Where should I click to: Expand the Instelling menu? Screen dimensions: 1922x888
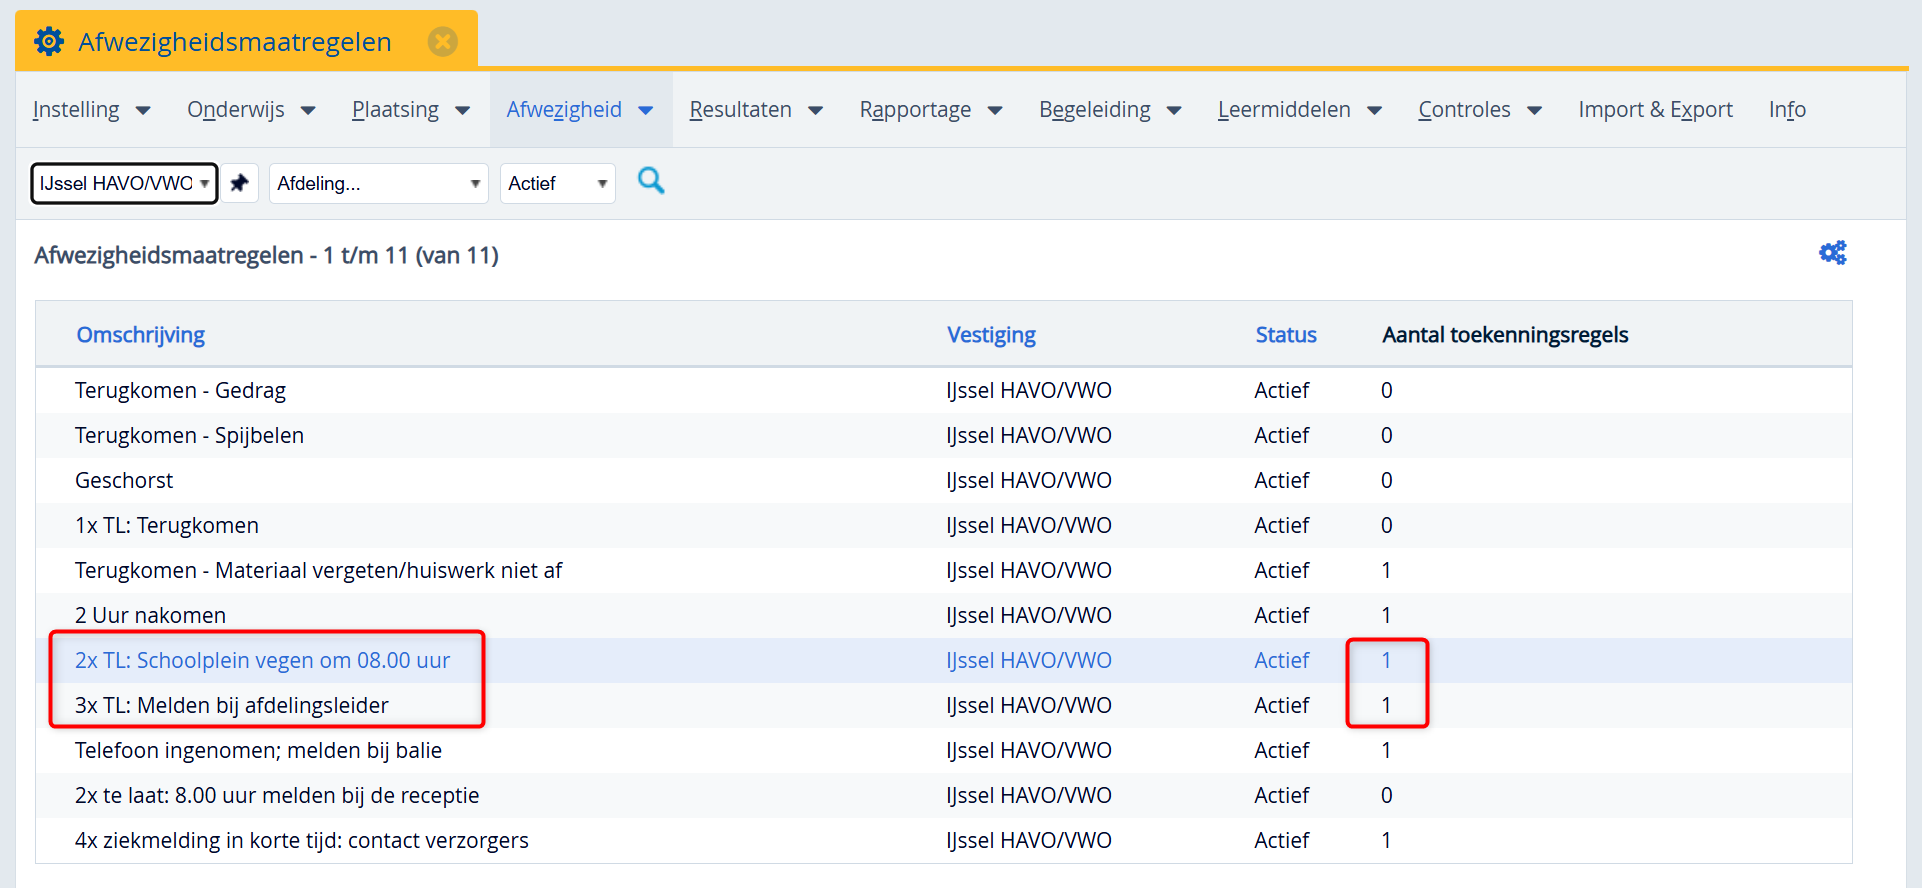(91, 110)
